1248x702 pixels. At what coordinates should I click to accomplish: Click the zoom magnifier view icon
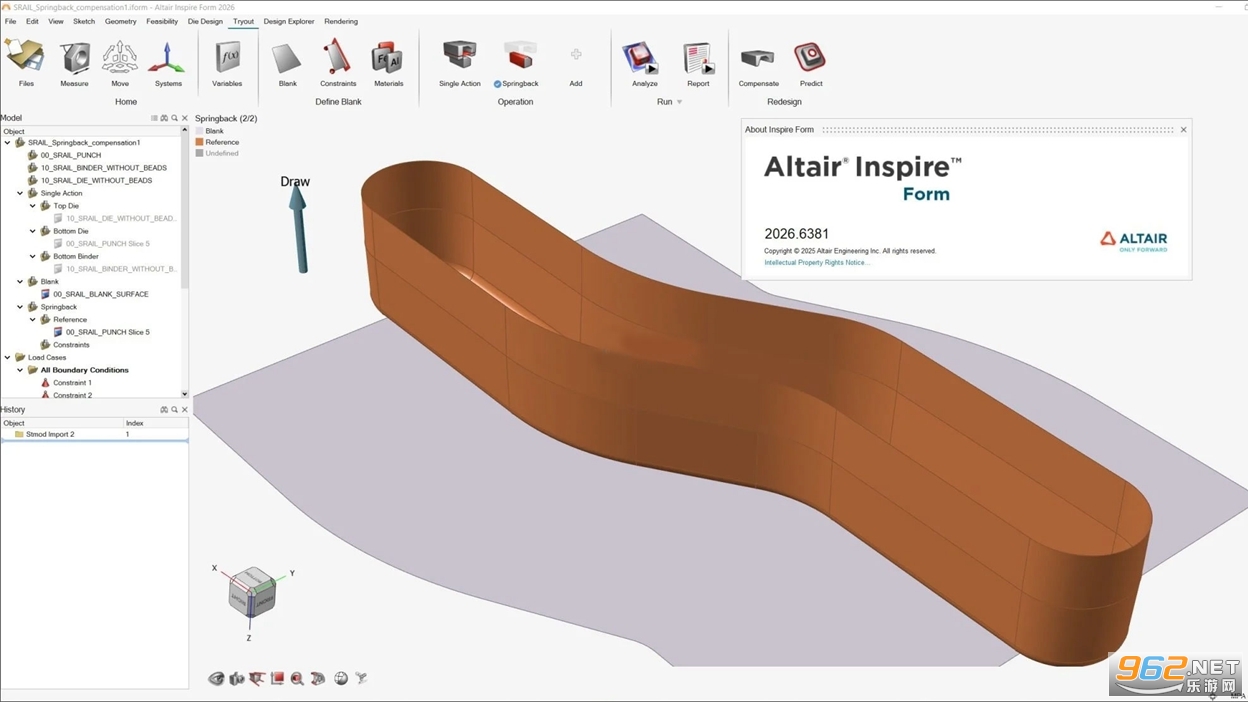click(297, 679)
